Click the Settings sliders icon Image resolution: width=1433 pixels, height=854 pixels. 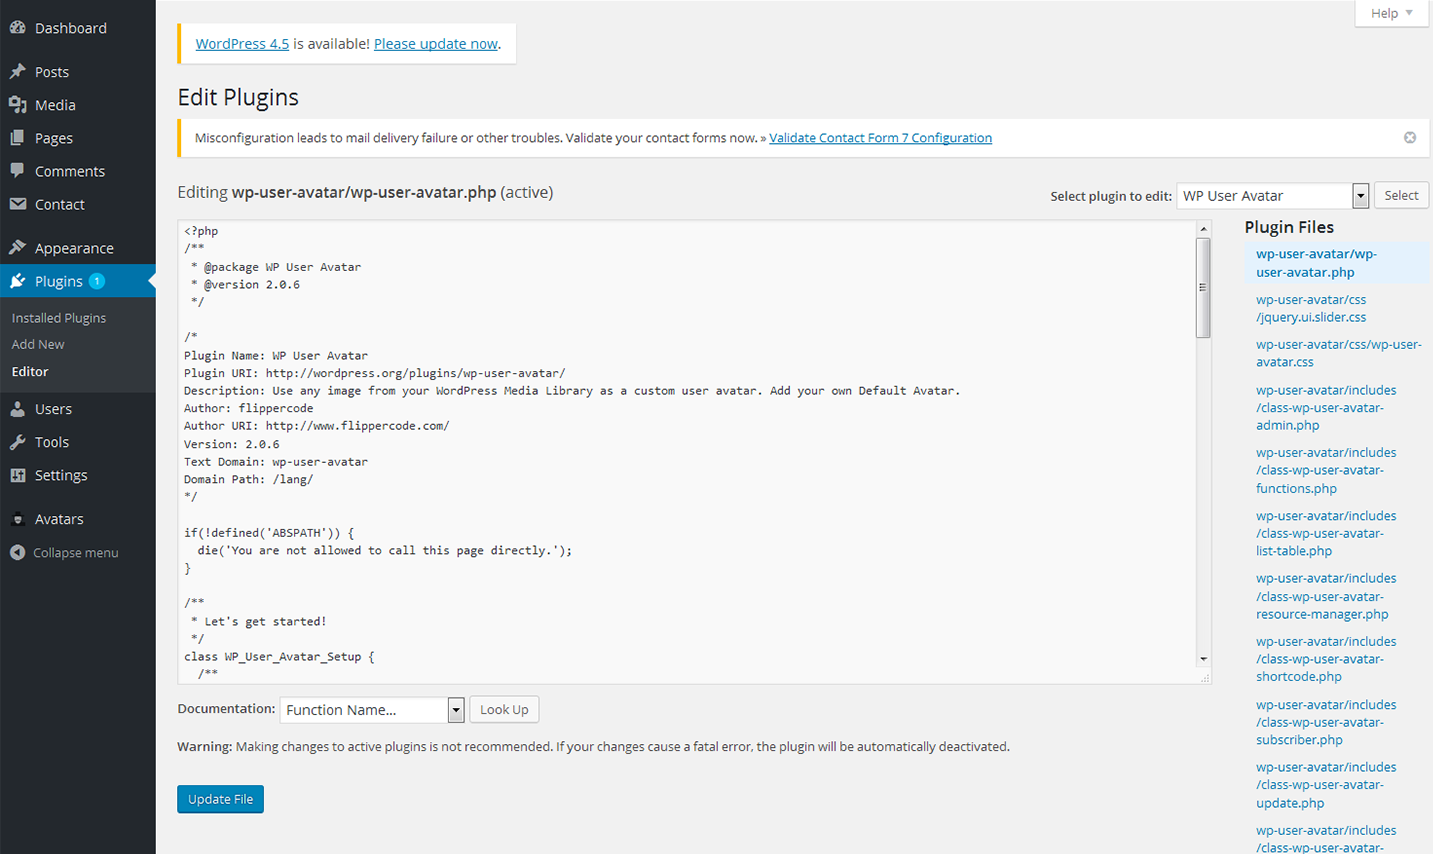(18, 475)
